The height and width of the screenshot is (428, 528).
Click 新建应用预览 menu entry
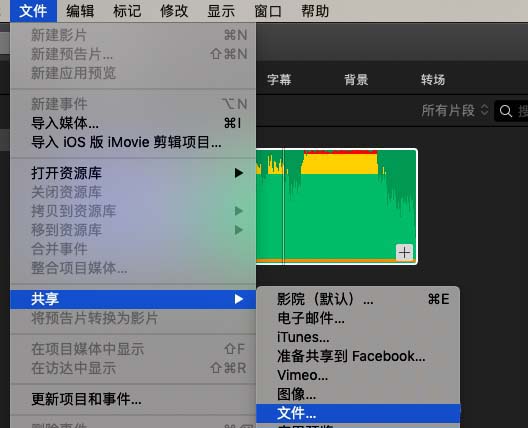[133, 73]
